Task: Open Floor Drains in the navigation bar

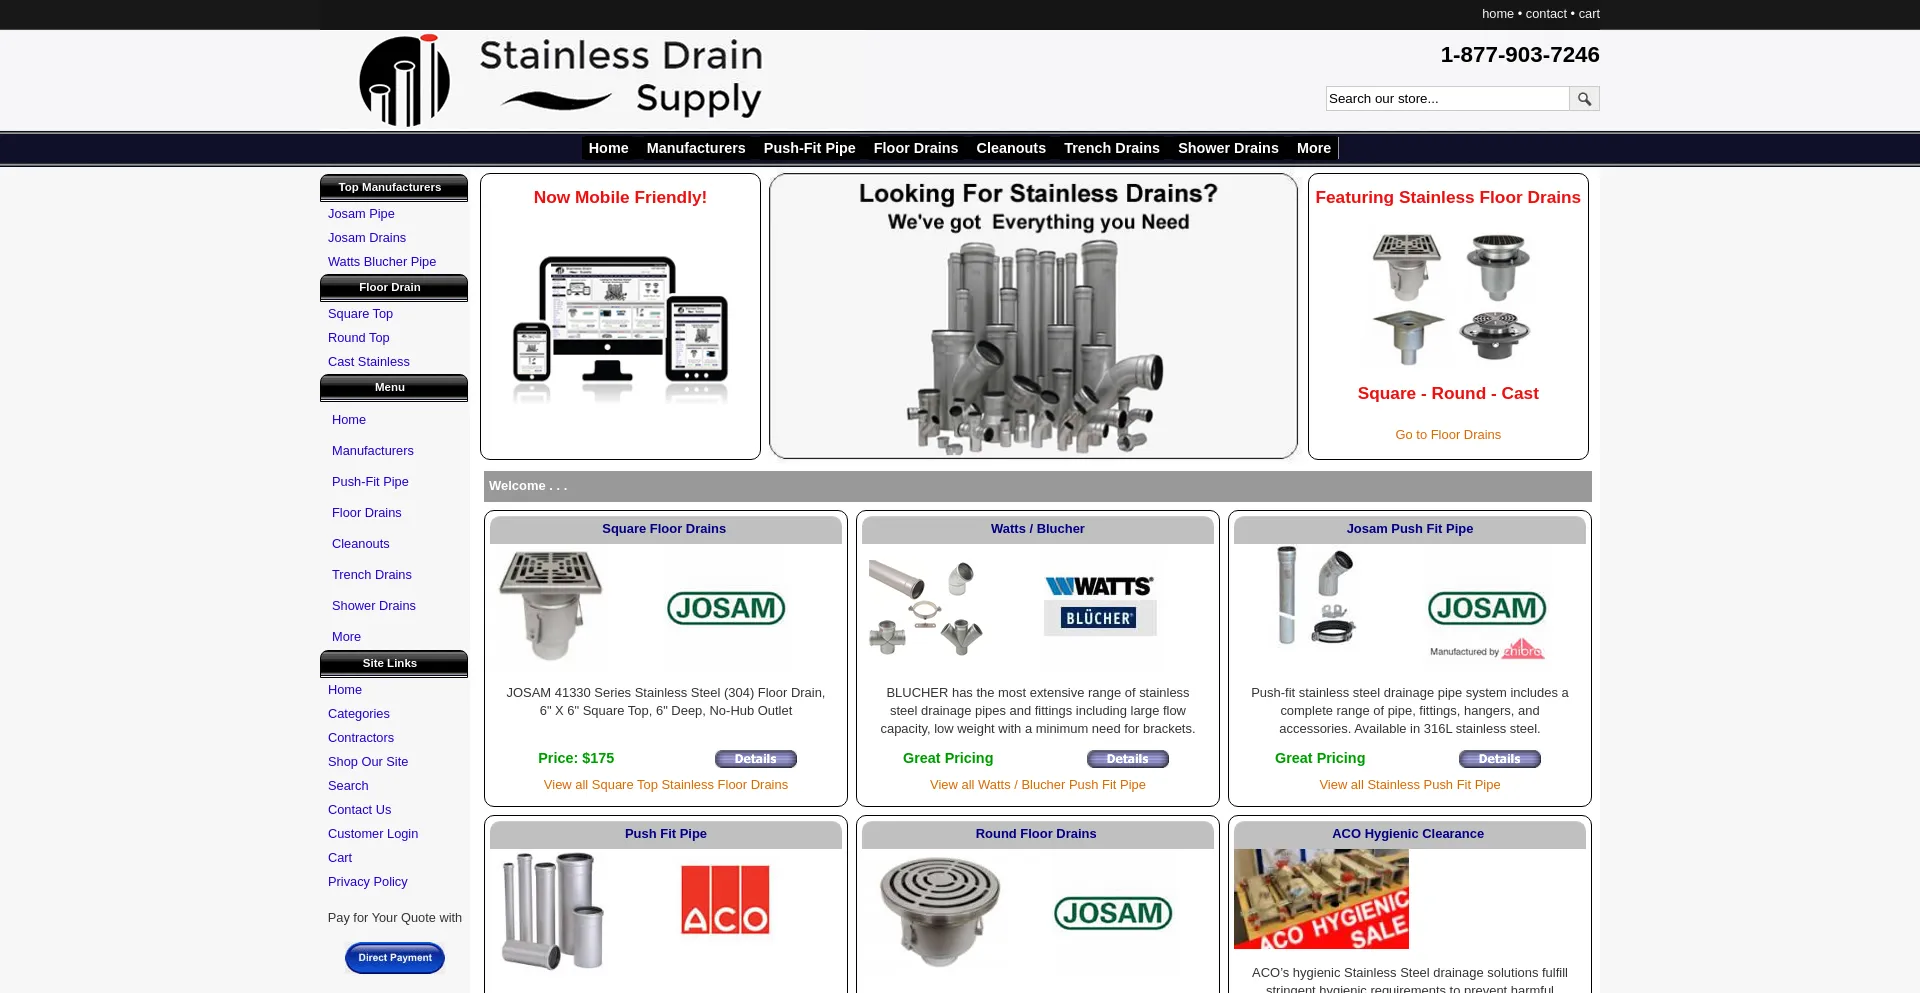Action: click(915, 148)
